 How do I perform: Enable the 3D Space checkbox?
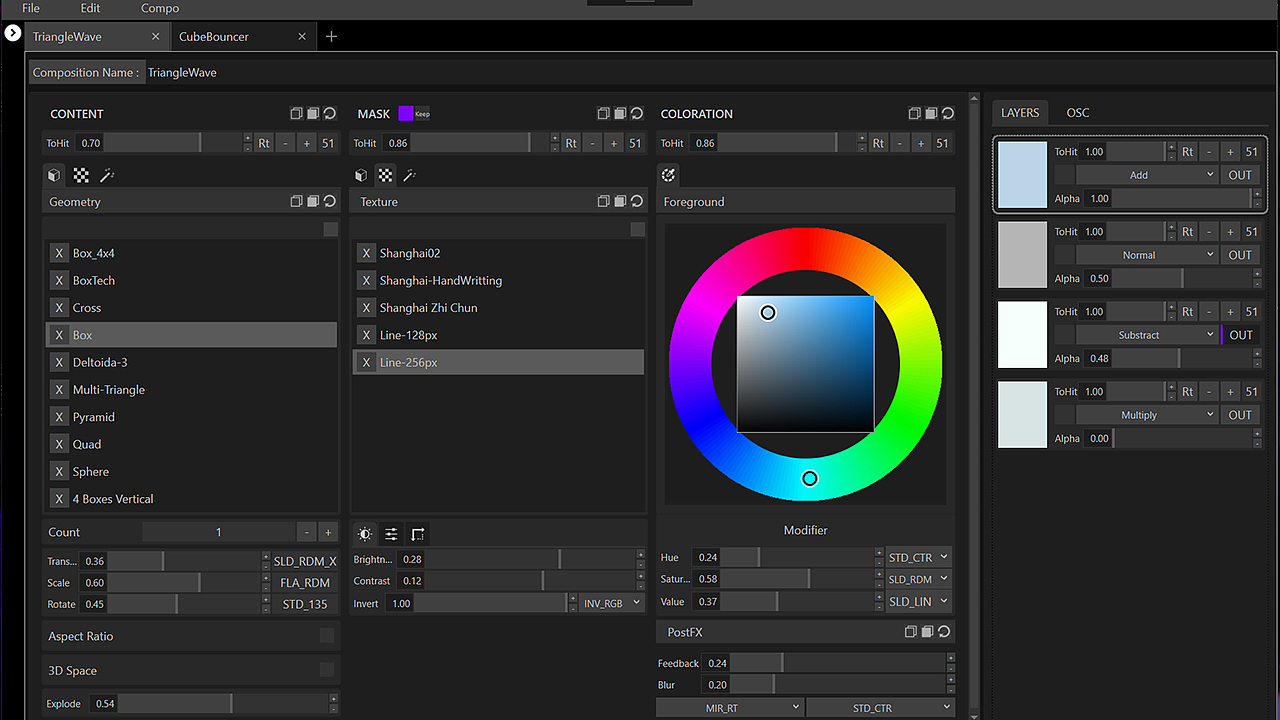327,670
